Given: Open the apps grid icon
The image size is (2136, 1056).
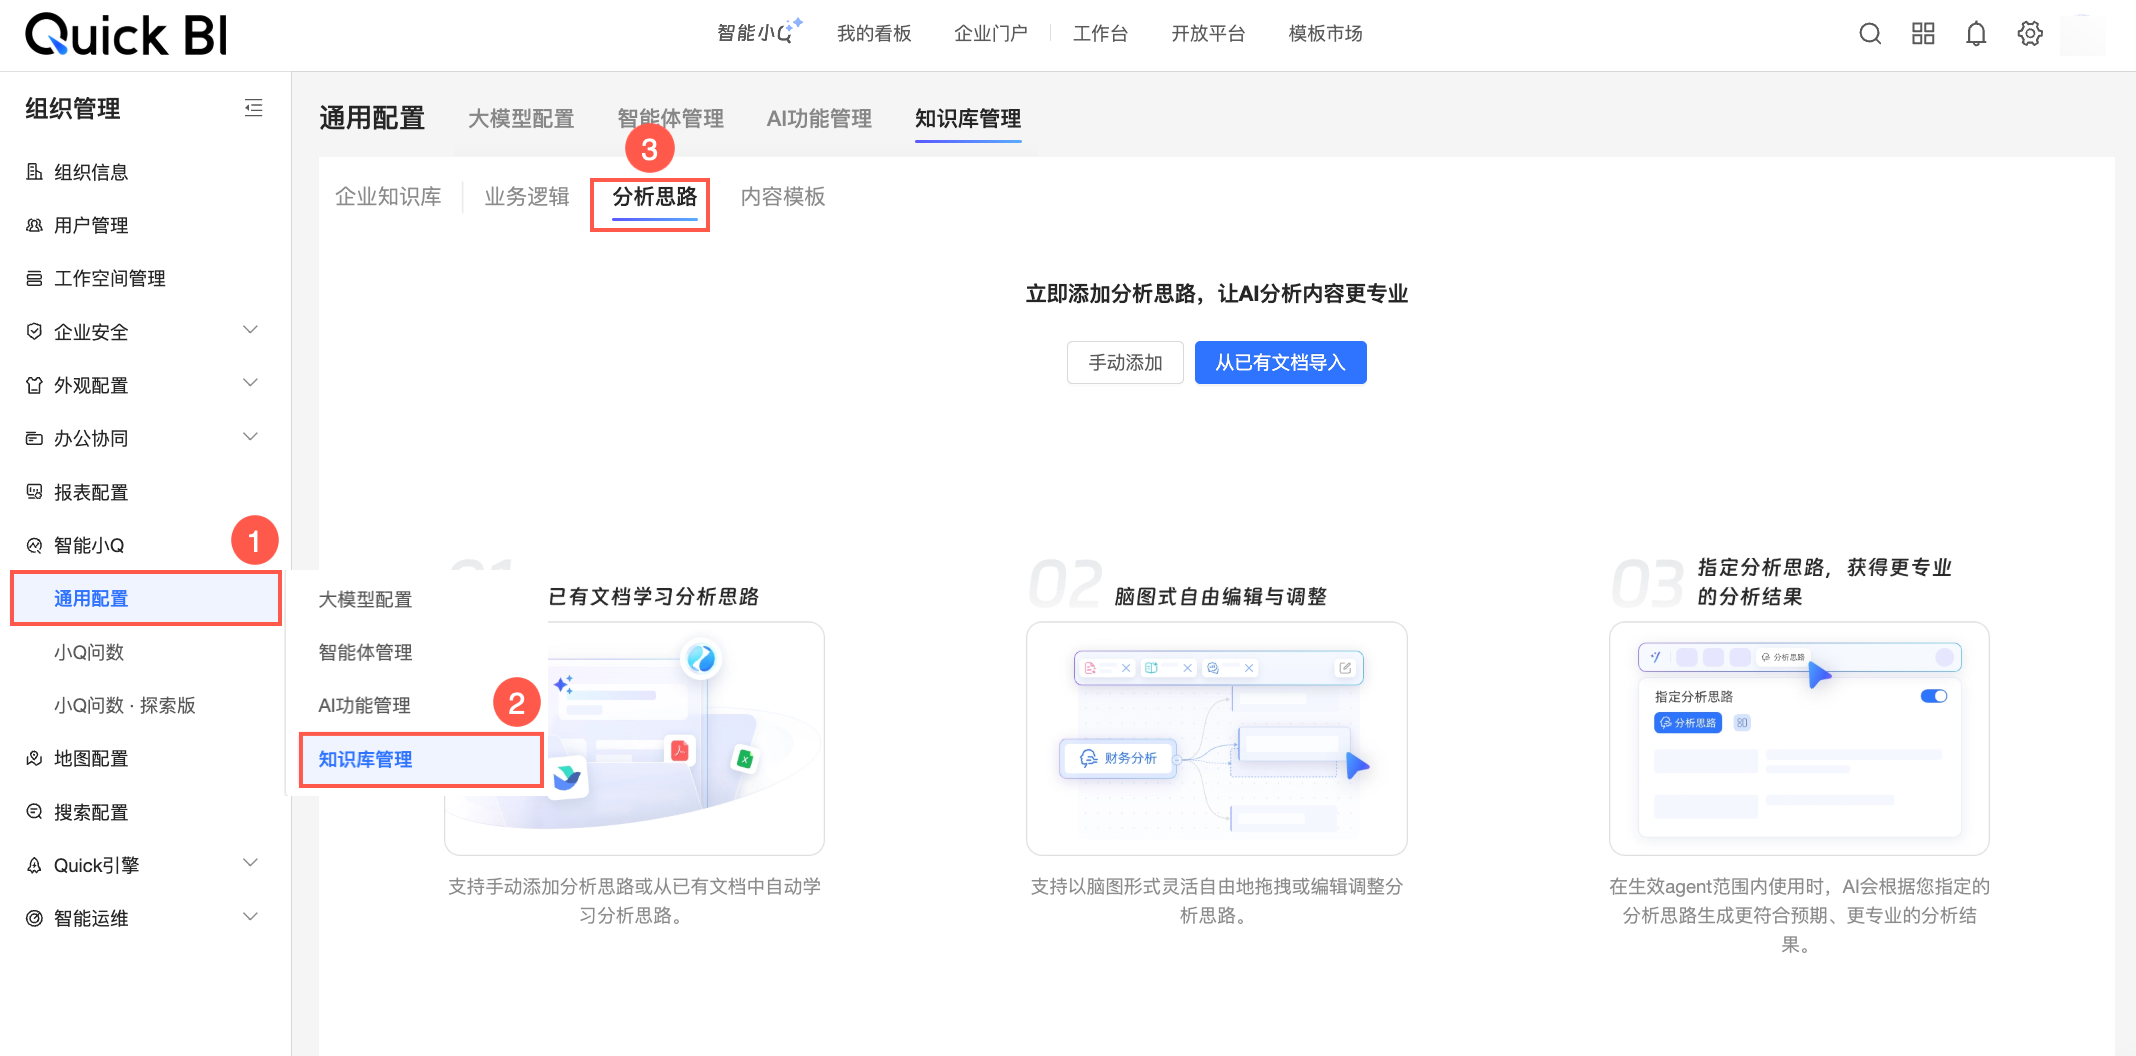Looking at the screenshot, I should pyautogui.click(x=1923, y=34).
